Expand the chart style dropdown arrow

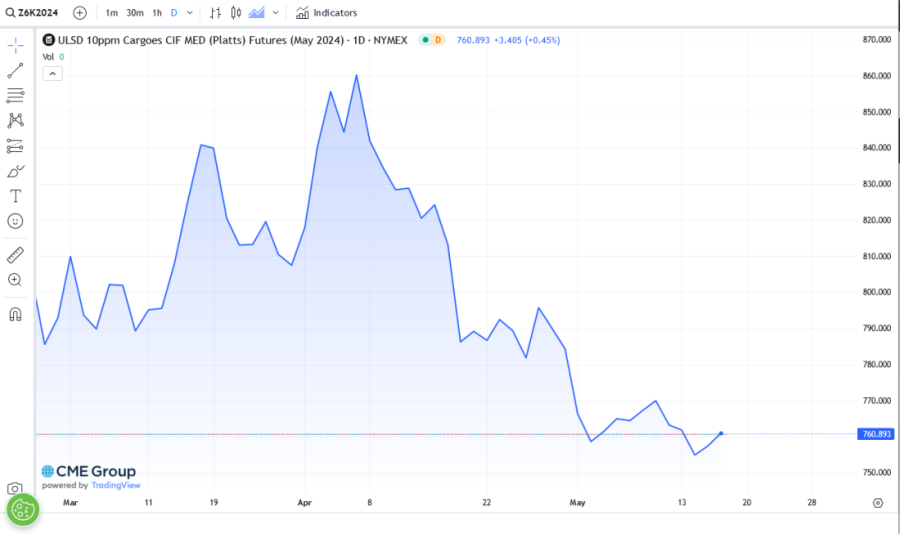pyautogui.click(x=277, y=13)
